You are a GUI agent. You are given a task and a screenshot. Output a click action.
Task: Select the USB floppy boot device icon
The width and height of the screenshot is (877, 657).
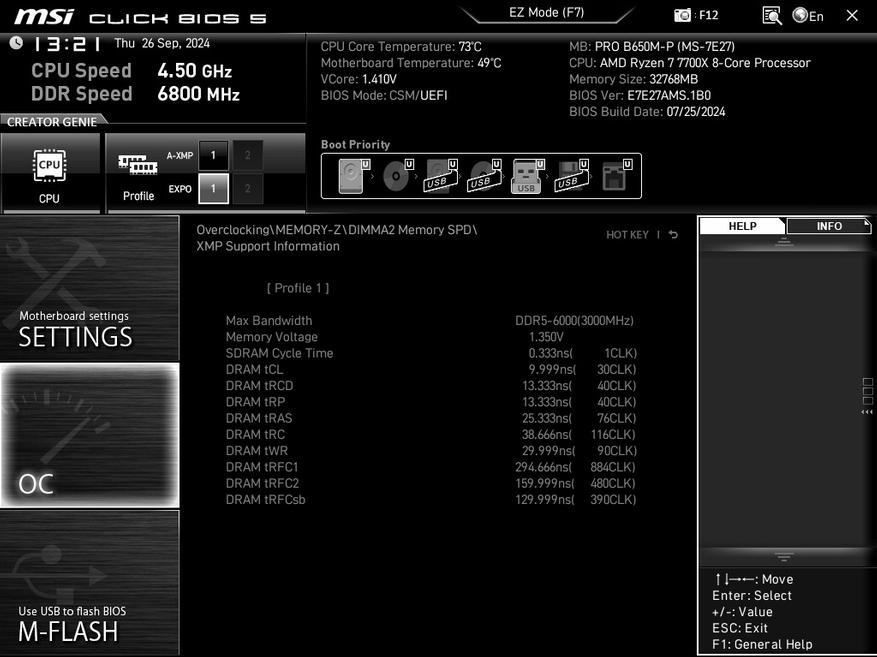[572, 176]
